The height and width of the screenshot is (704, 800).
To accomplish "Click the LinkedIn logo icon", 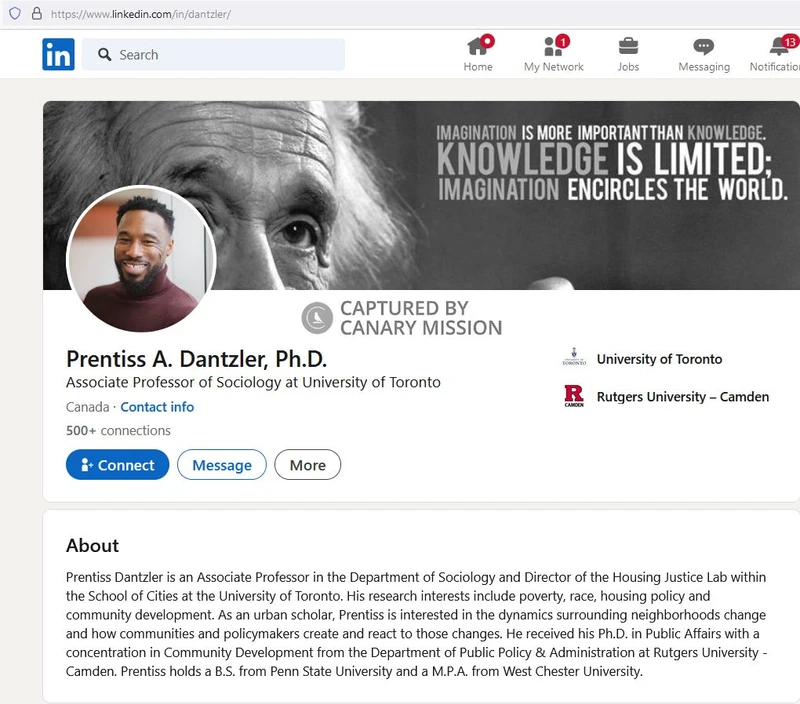I will [58, 54].
